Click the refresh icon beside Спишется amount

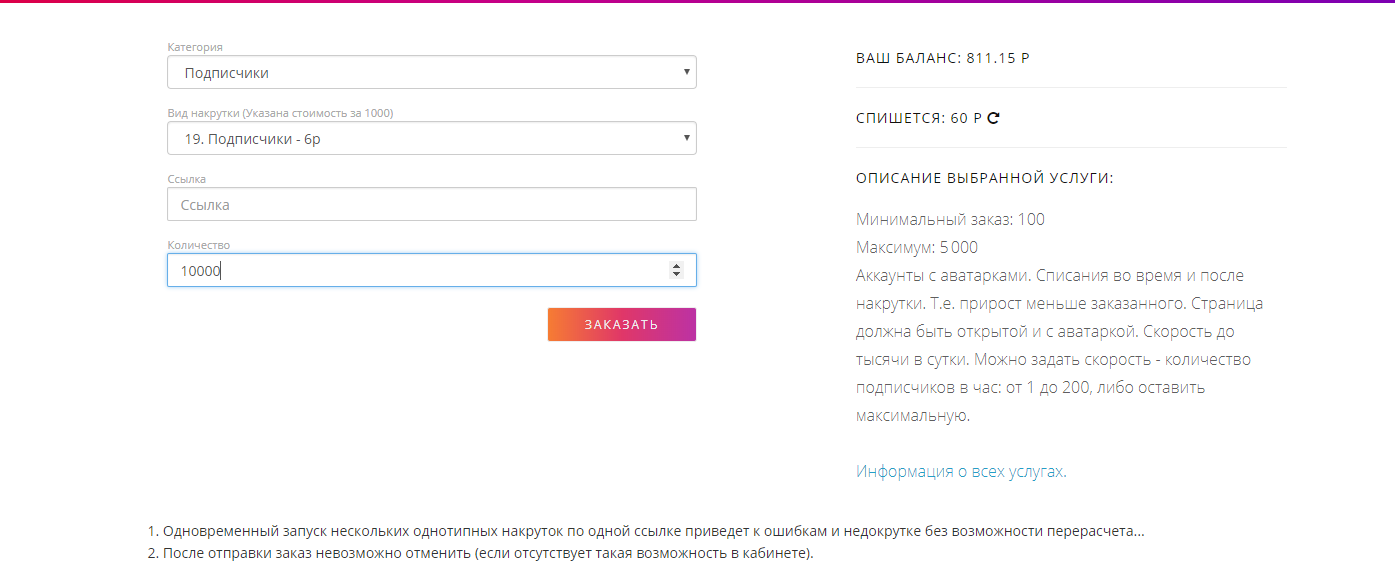click(x=993, y=118)
